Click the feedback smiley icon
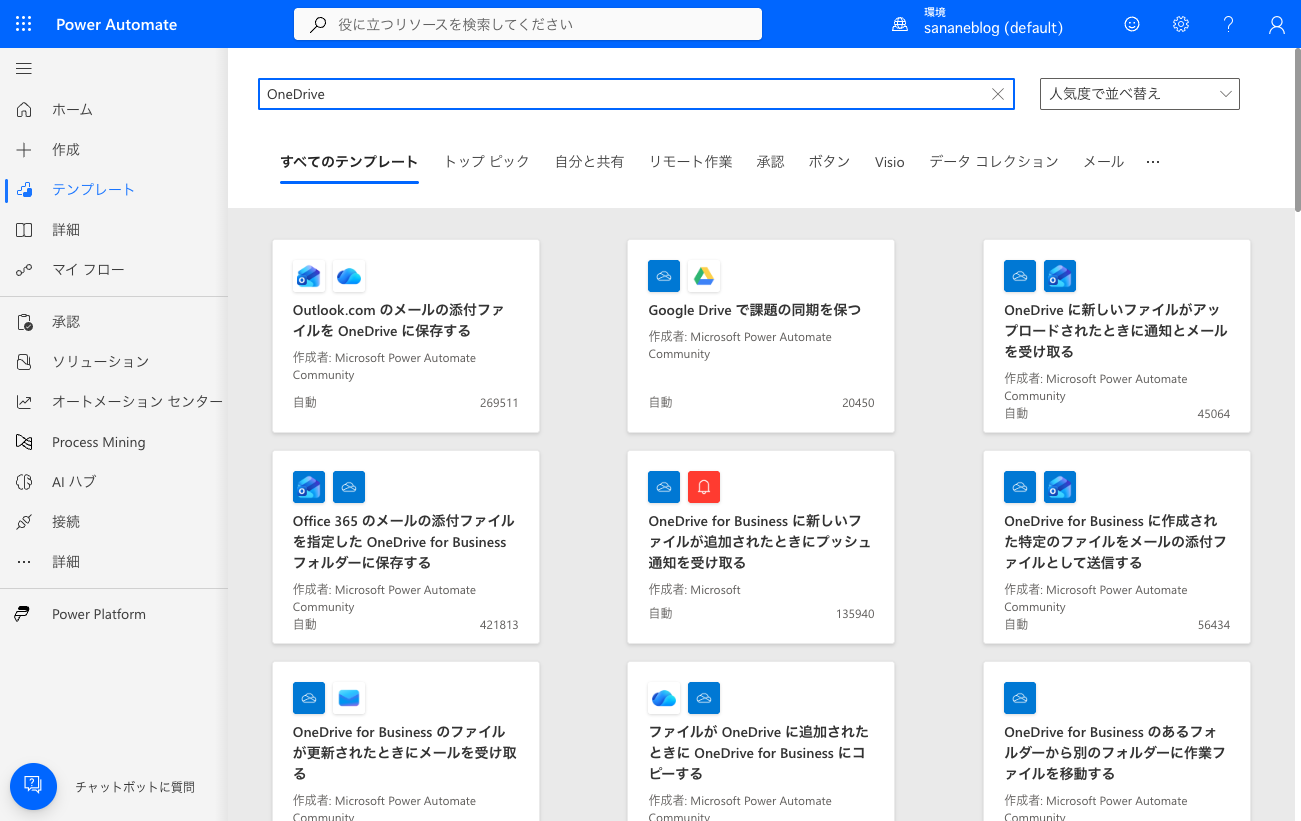Viewport: 1301px width, 821px height. 1132,24
